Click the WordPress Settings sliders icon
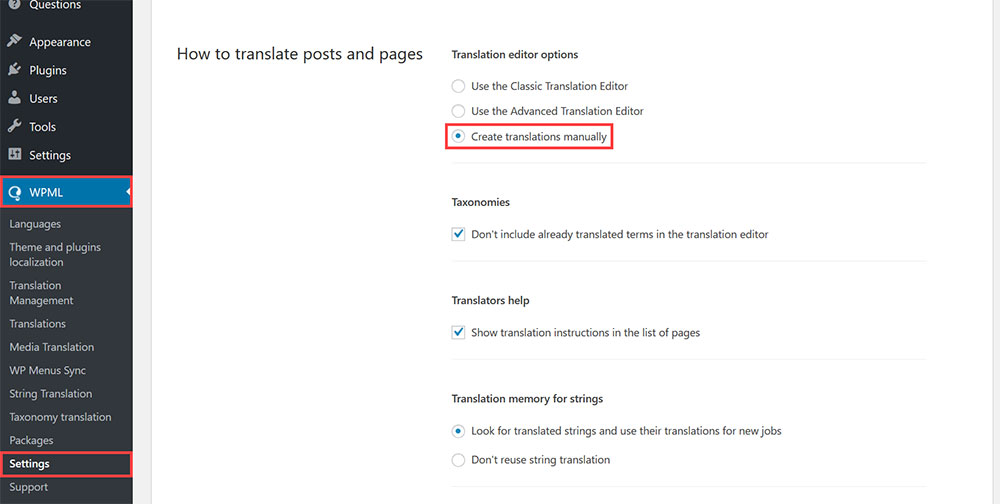Viewport: 1000px width, 504px height. pyautogui.click(x=14, y=155)
